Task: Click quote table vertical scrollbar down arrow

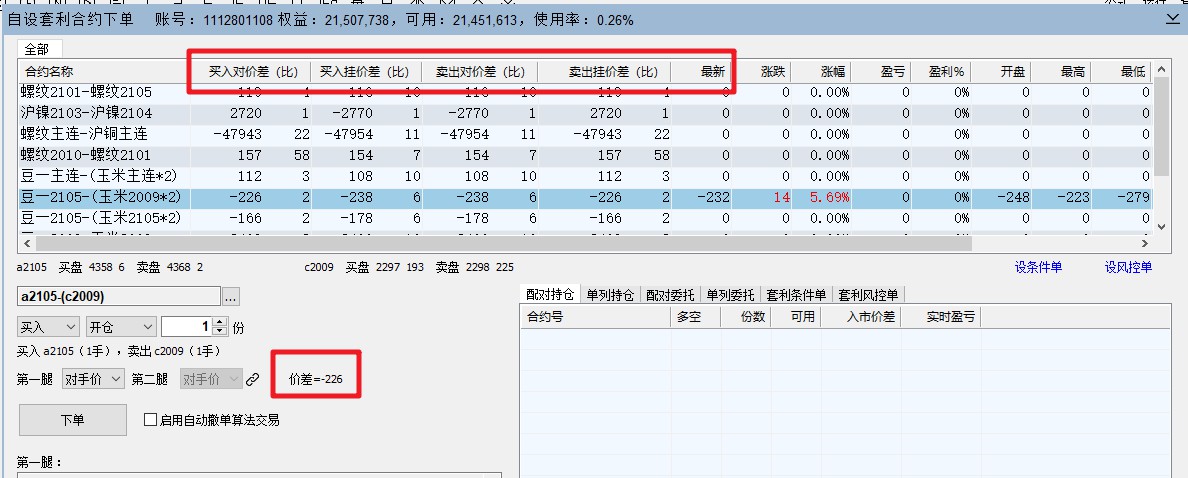Action: click(x=1161, y=227)
